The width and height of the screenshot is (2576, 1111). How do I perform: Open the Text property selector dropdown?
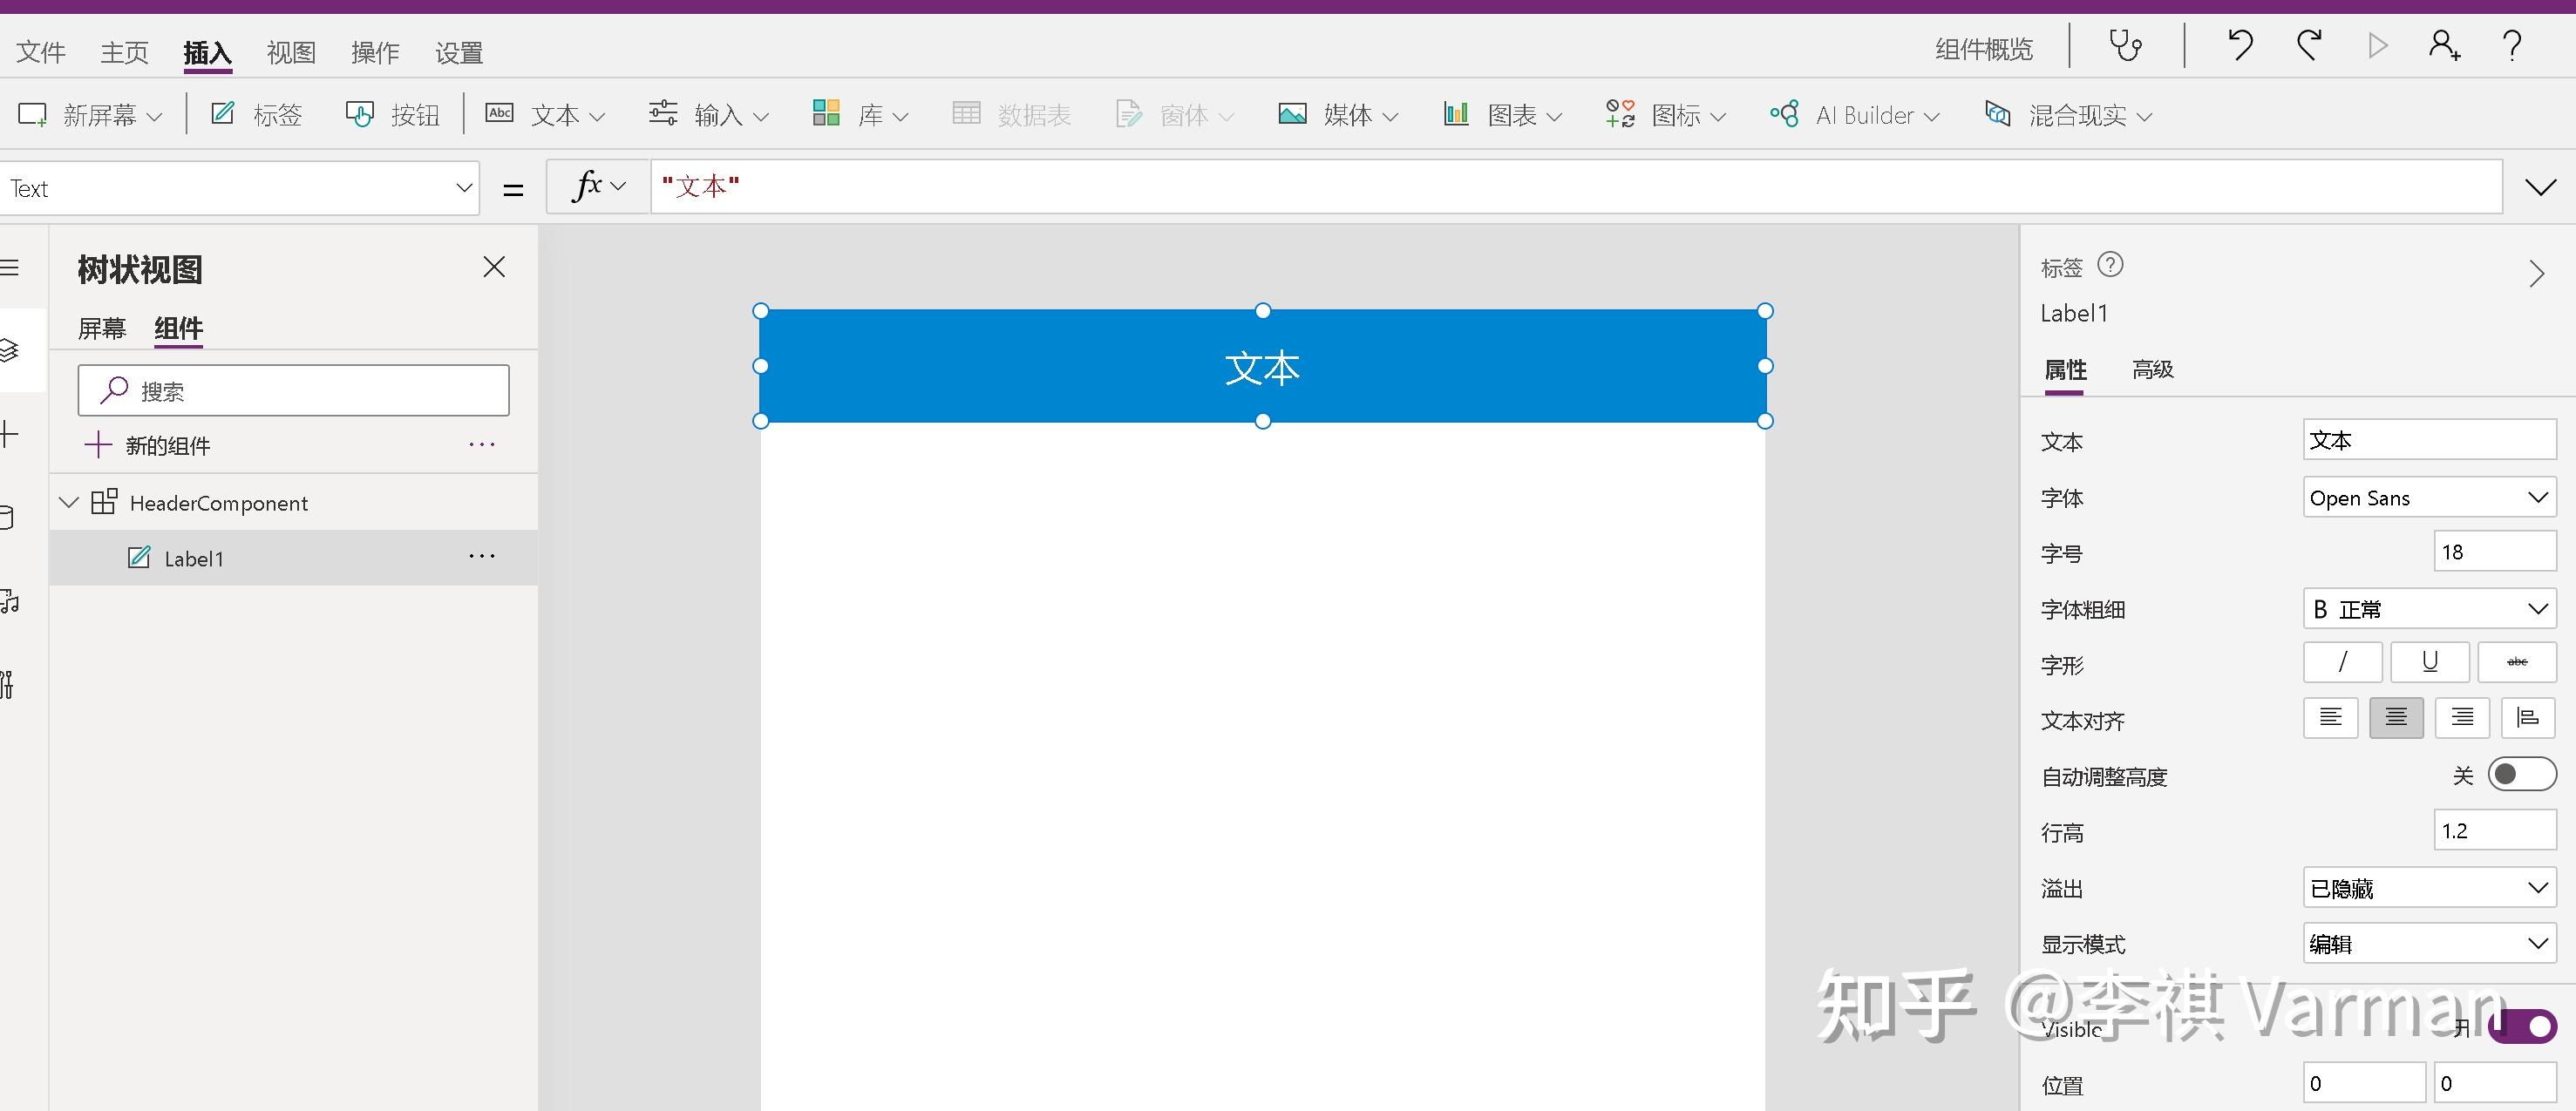462,188
